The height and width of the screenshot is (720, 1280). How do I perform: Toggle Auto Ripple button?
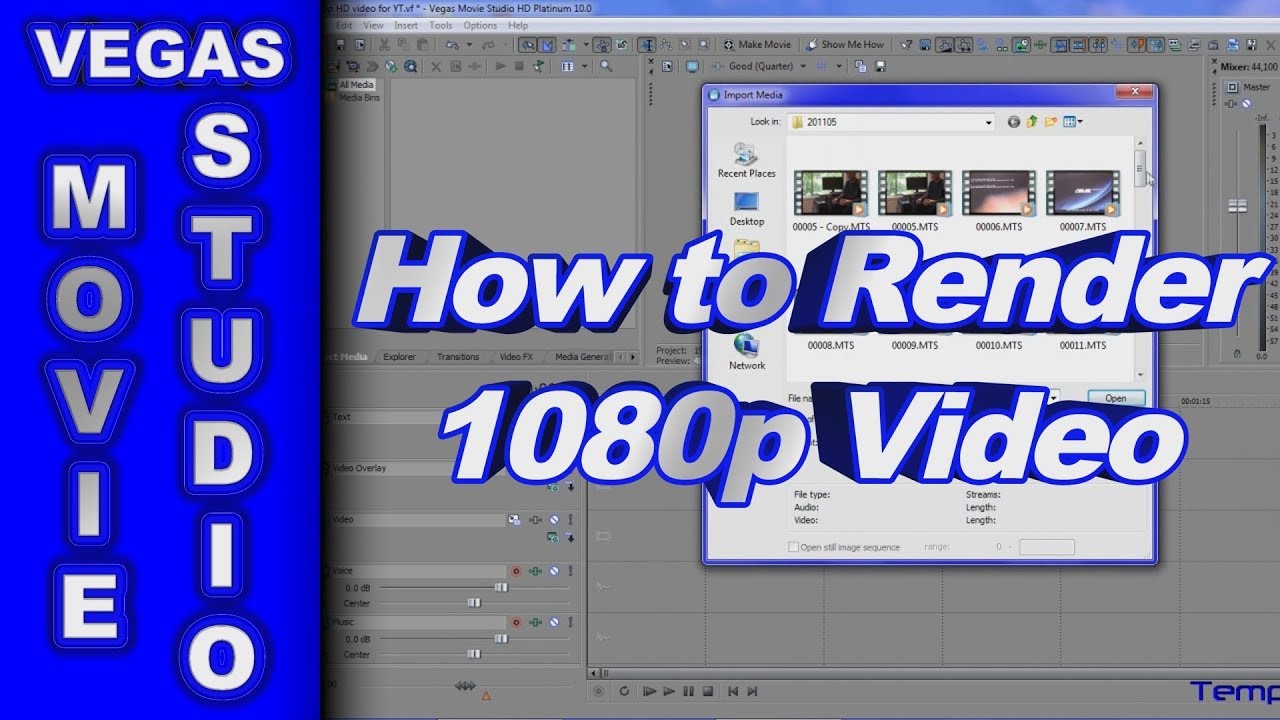(x=569, y=45)
